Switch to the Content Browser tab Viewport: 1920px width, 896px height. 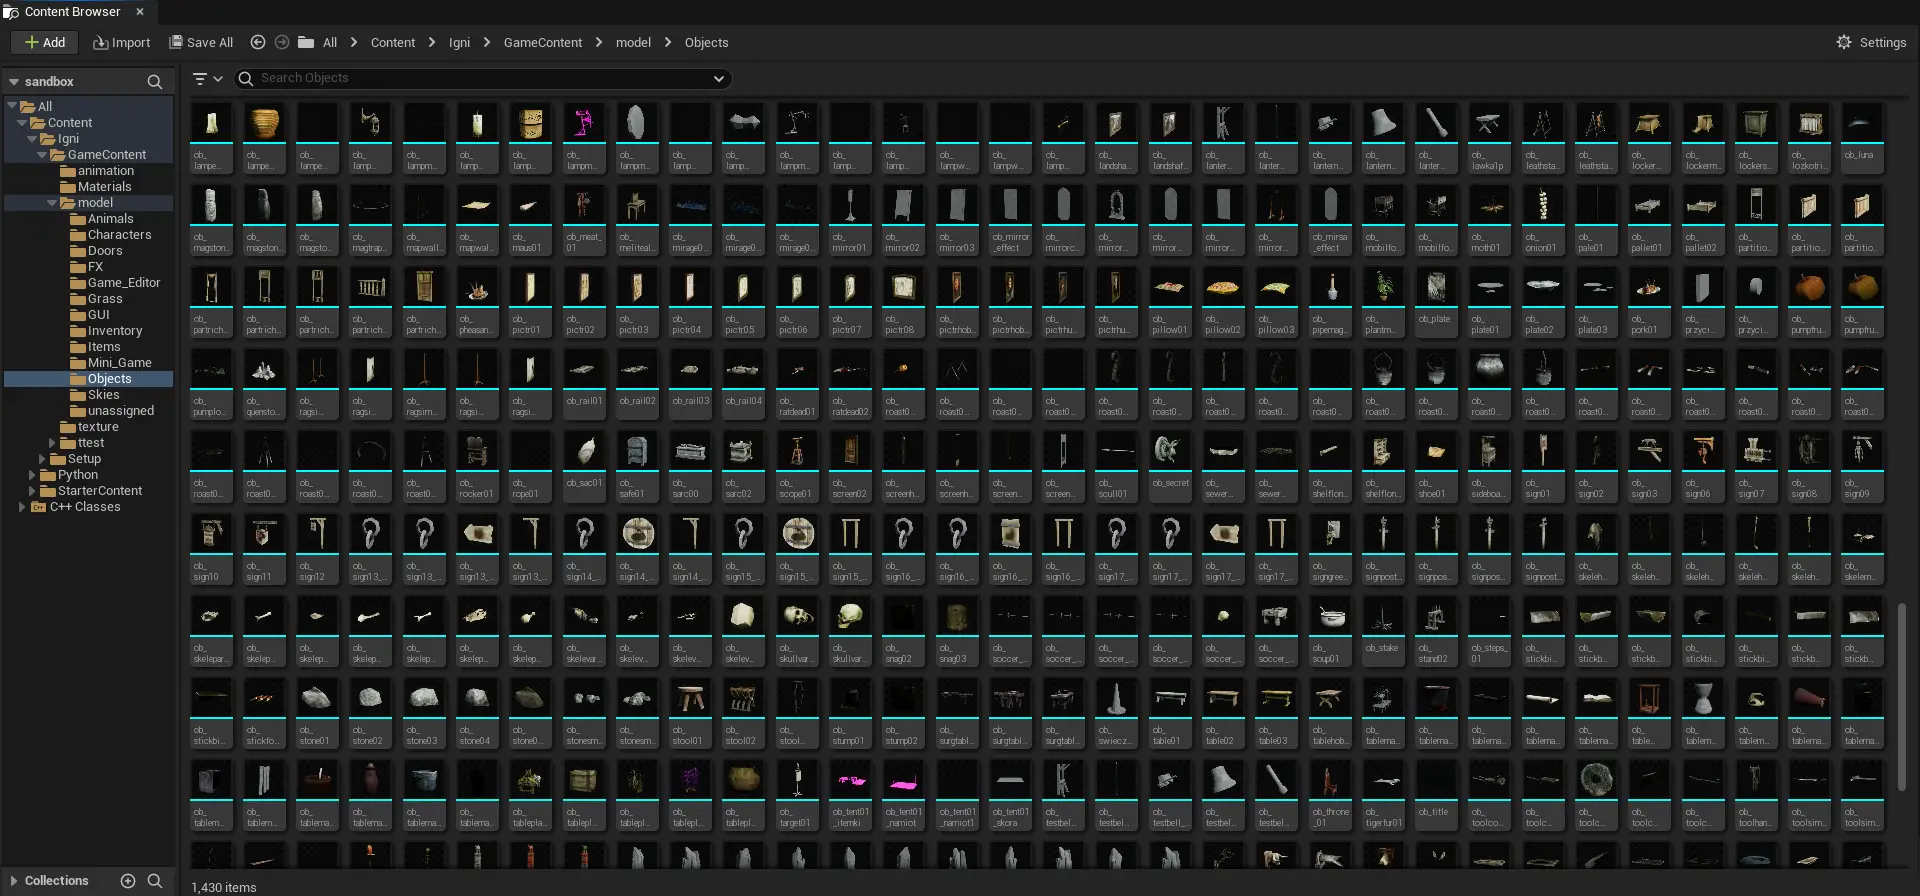tap(72, 12)
